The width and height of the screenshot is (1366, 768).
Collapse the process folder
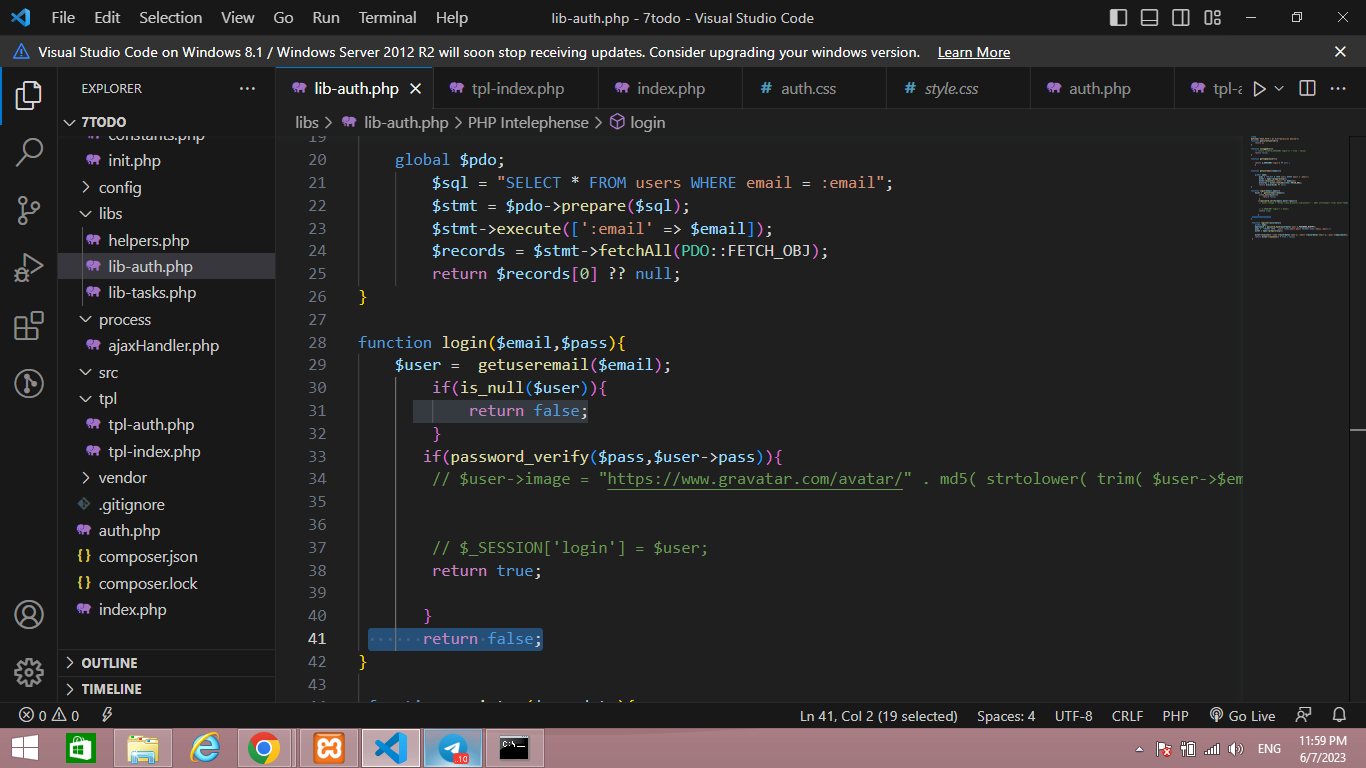click(165, 319)
